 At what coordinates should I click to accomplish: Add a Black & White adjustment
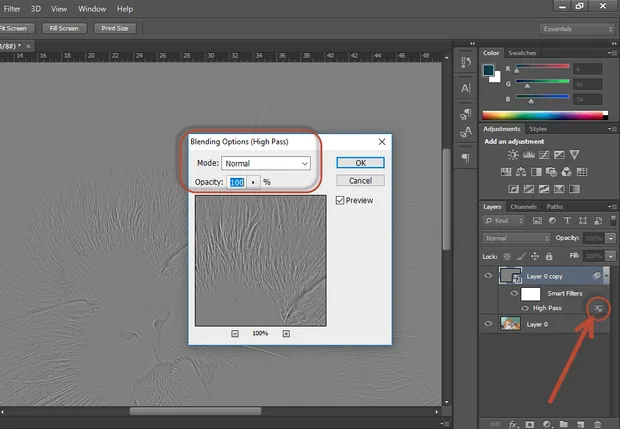point(536,172)
